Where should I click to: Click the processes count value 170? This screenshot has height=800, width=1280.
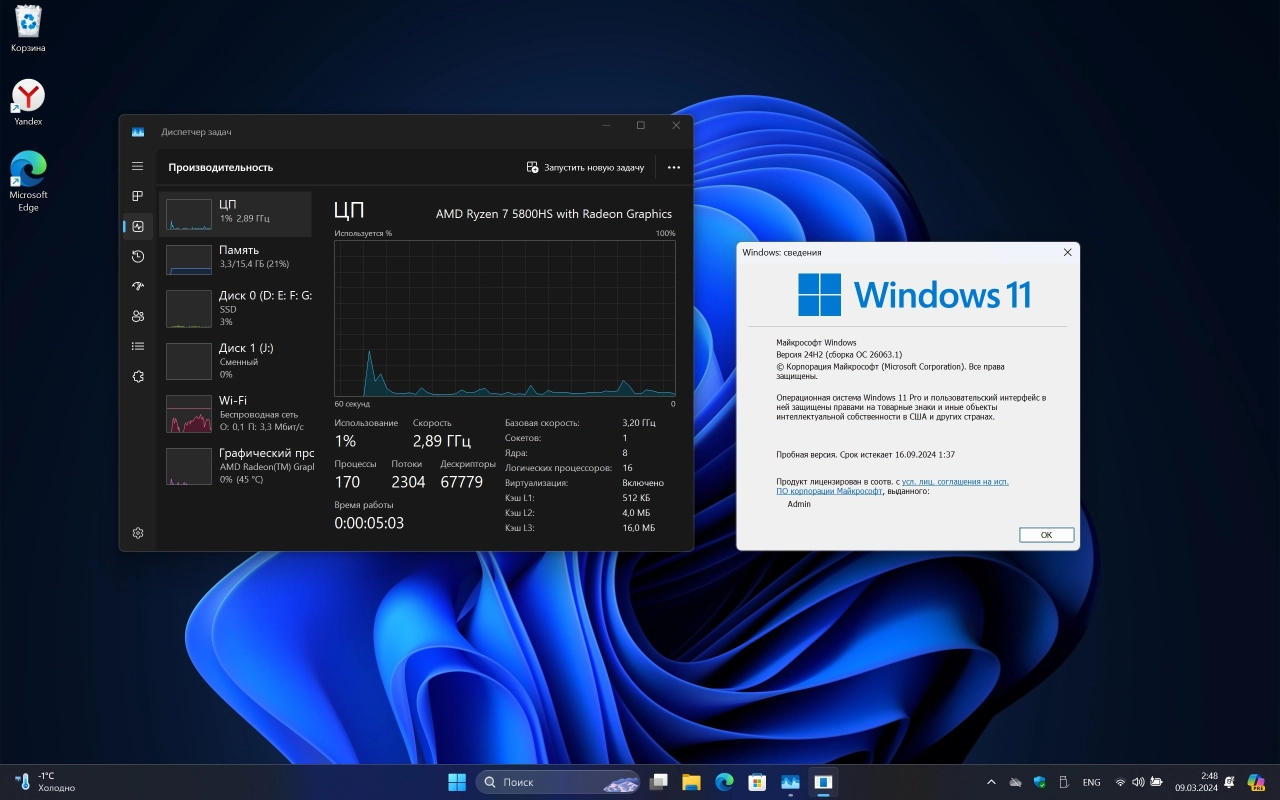pyautogui.click(x=347, y=482)
